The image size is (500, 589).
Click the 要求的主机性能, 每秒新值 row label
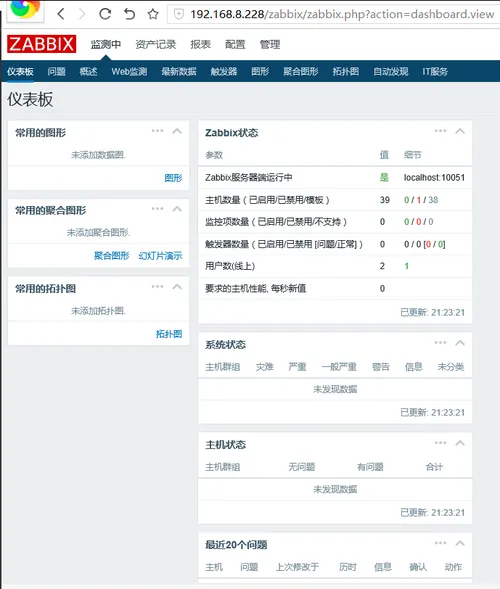point(255,288)
